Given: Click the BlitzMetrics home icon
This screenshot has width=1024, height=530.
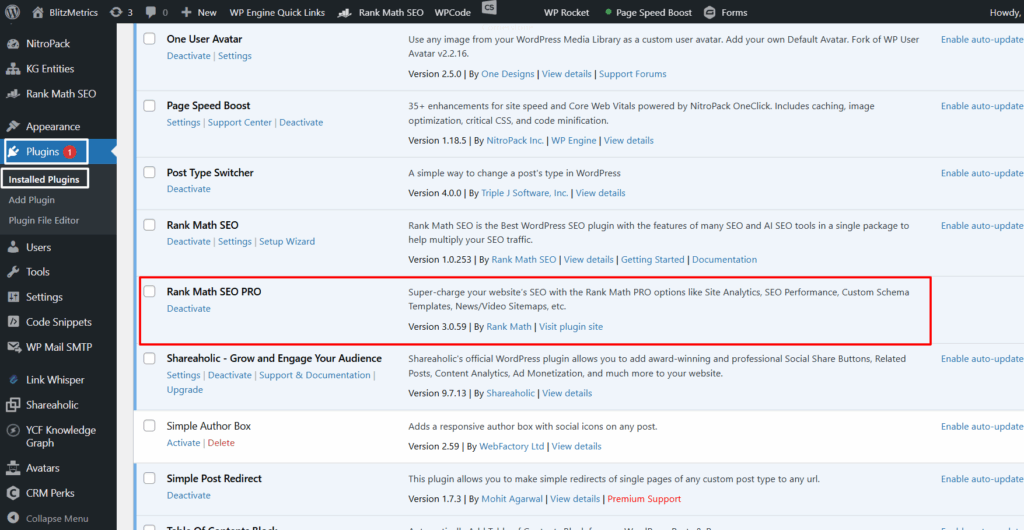Looking at the screenshot, I should [38, 12].
